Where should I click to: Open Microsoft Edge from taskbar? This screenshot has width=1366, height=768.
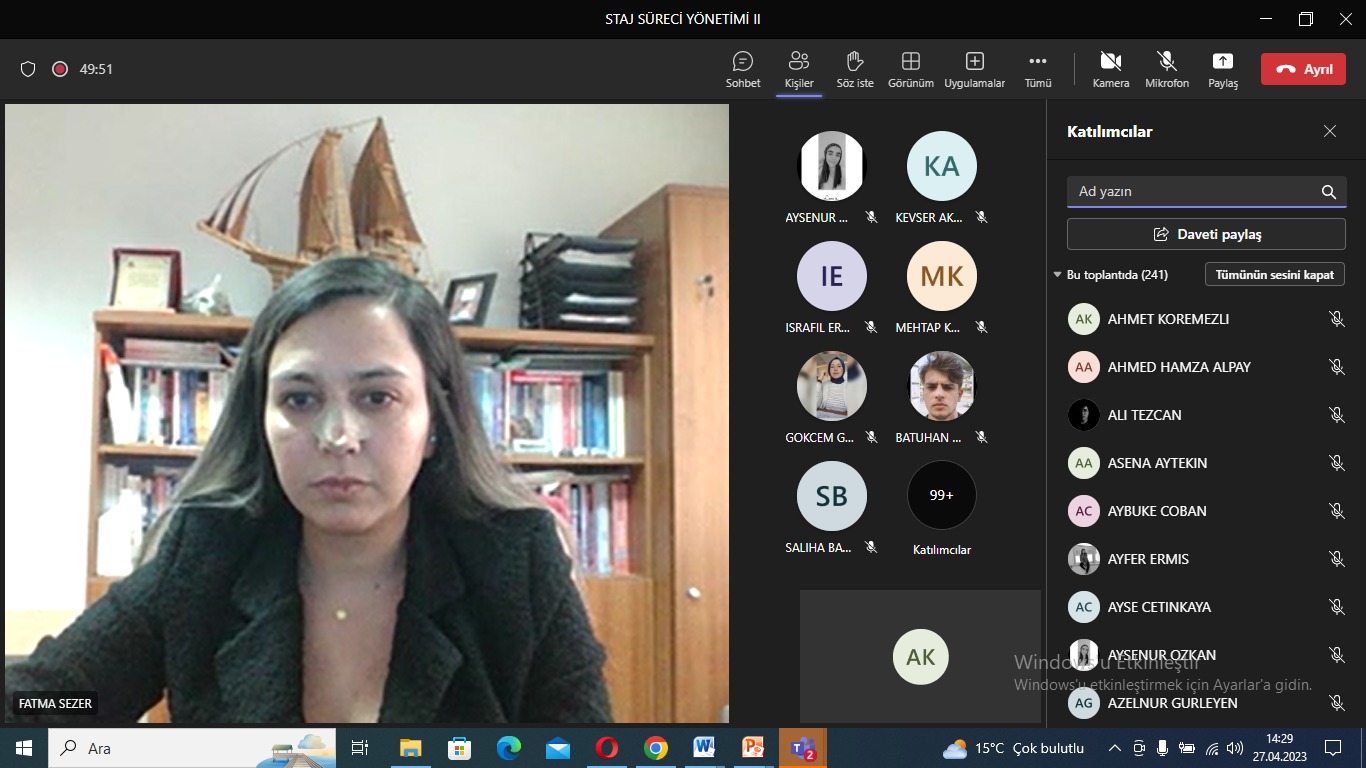pos(509,748)
